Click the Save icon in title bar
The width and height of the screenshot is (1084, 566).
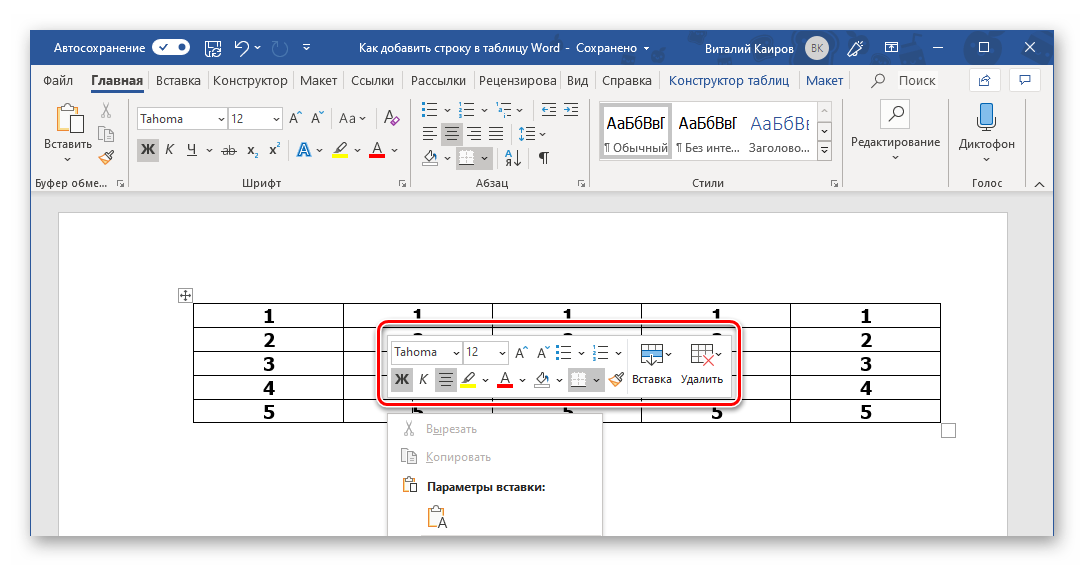click(x=213, y=48)
